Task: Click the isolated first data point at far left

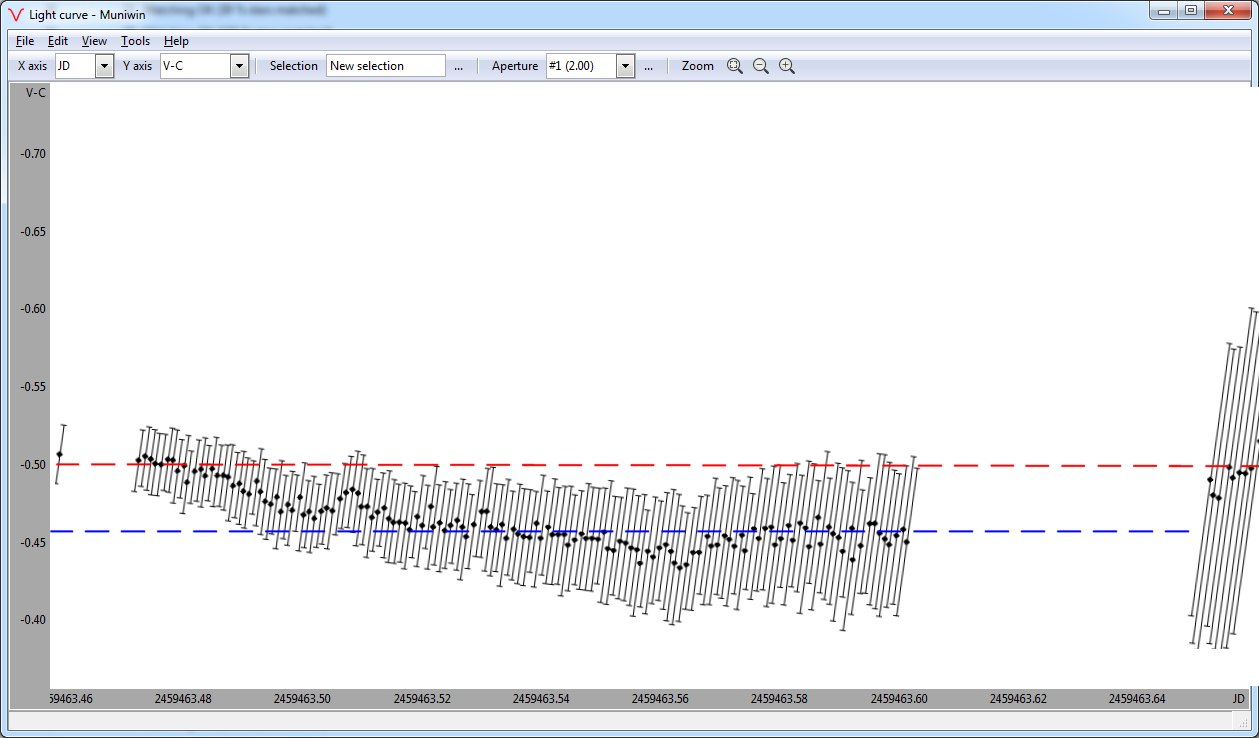Action: coord(59,454)
